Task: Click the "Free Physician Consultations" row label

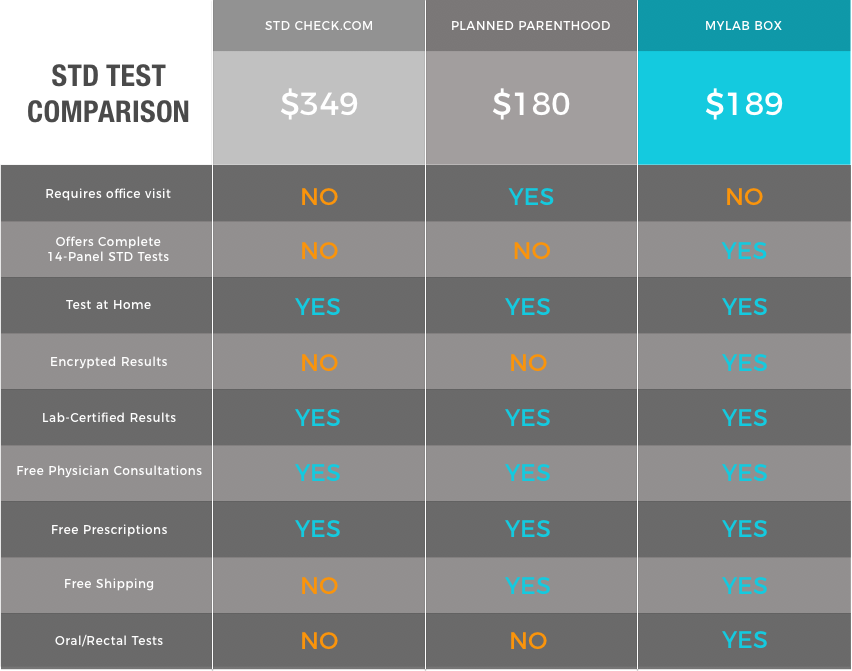Action: click(108, 471)
